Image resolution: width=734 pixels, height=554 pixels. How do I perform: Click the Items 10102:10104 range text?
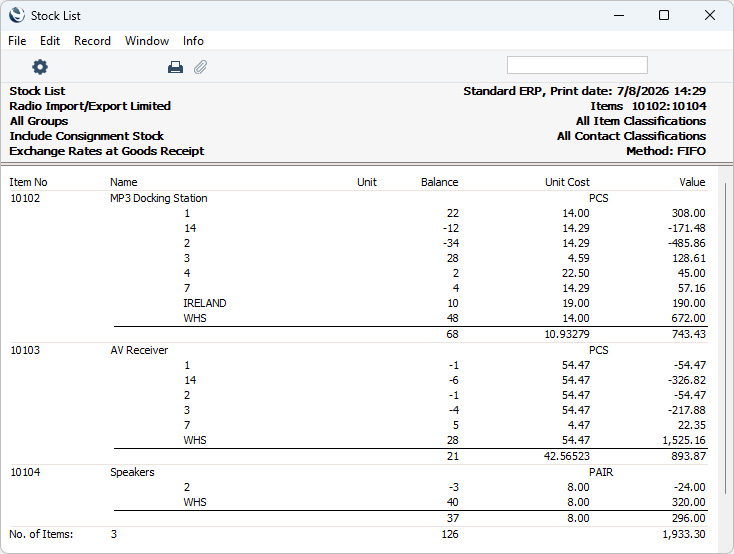coord(648,106)
